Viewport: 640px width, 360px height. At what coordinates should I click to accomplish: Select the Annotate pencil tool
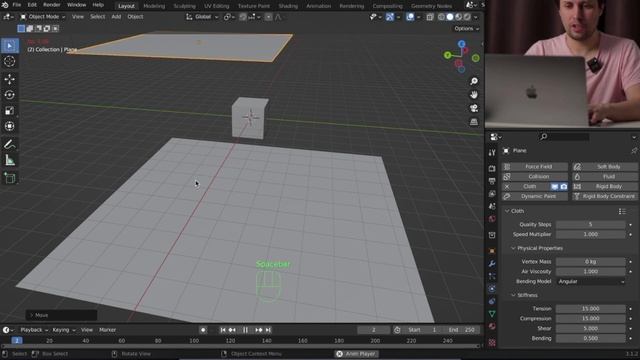coord(10,144)
